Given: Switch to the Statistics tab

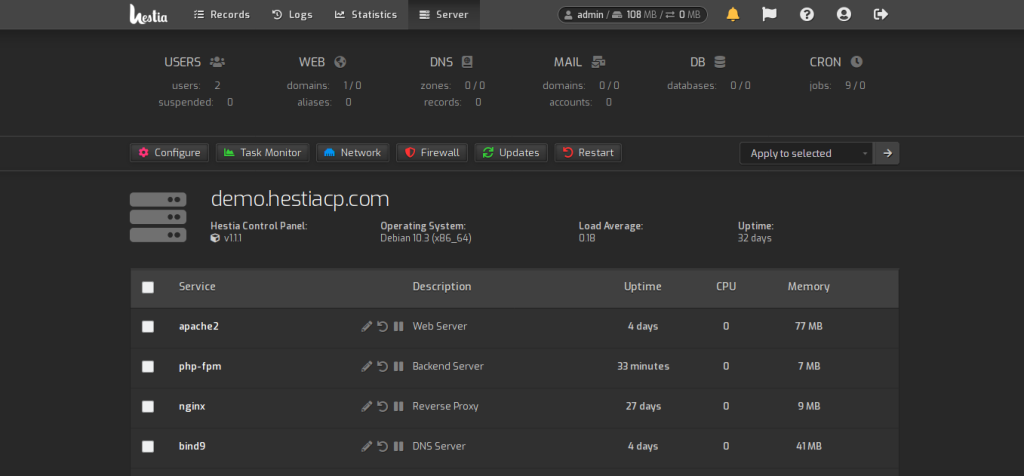Looking at the screenshot, I should 366,14.
